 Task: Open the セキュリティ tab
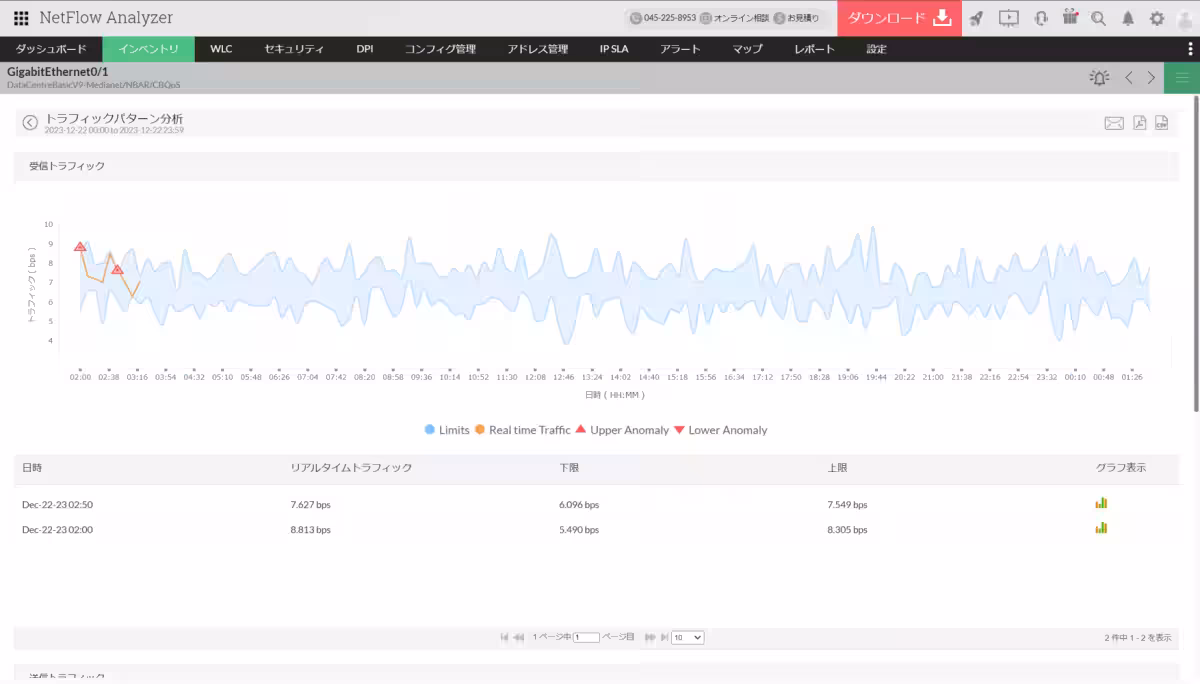pos(294,49)
